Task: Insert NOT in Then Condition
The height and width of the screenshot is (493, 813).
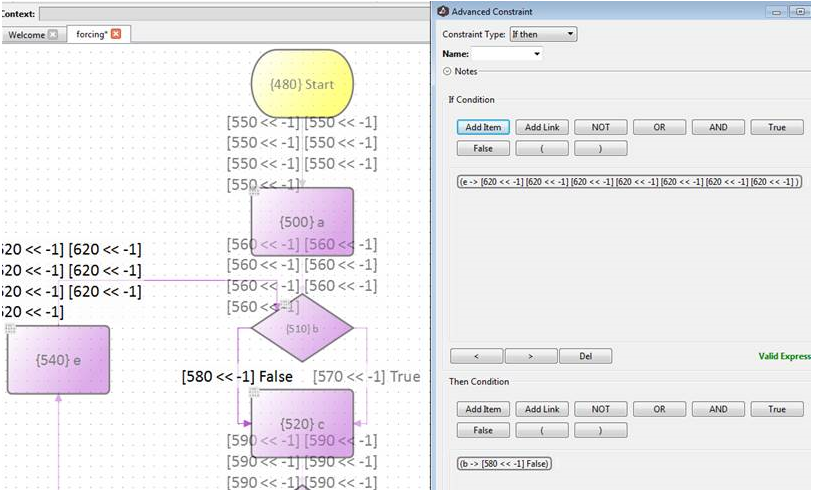Action: coord(600,409)
